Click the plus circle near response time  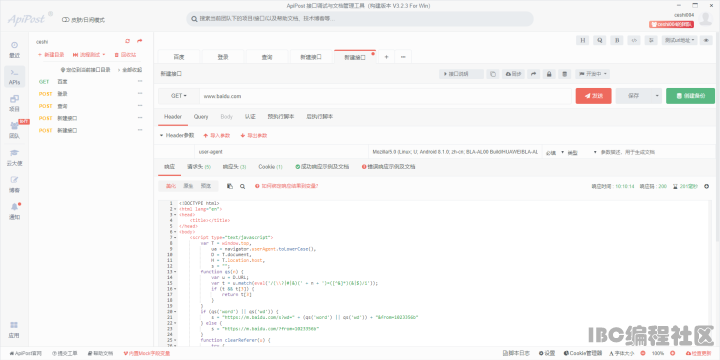[707, 186]
